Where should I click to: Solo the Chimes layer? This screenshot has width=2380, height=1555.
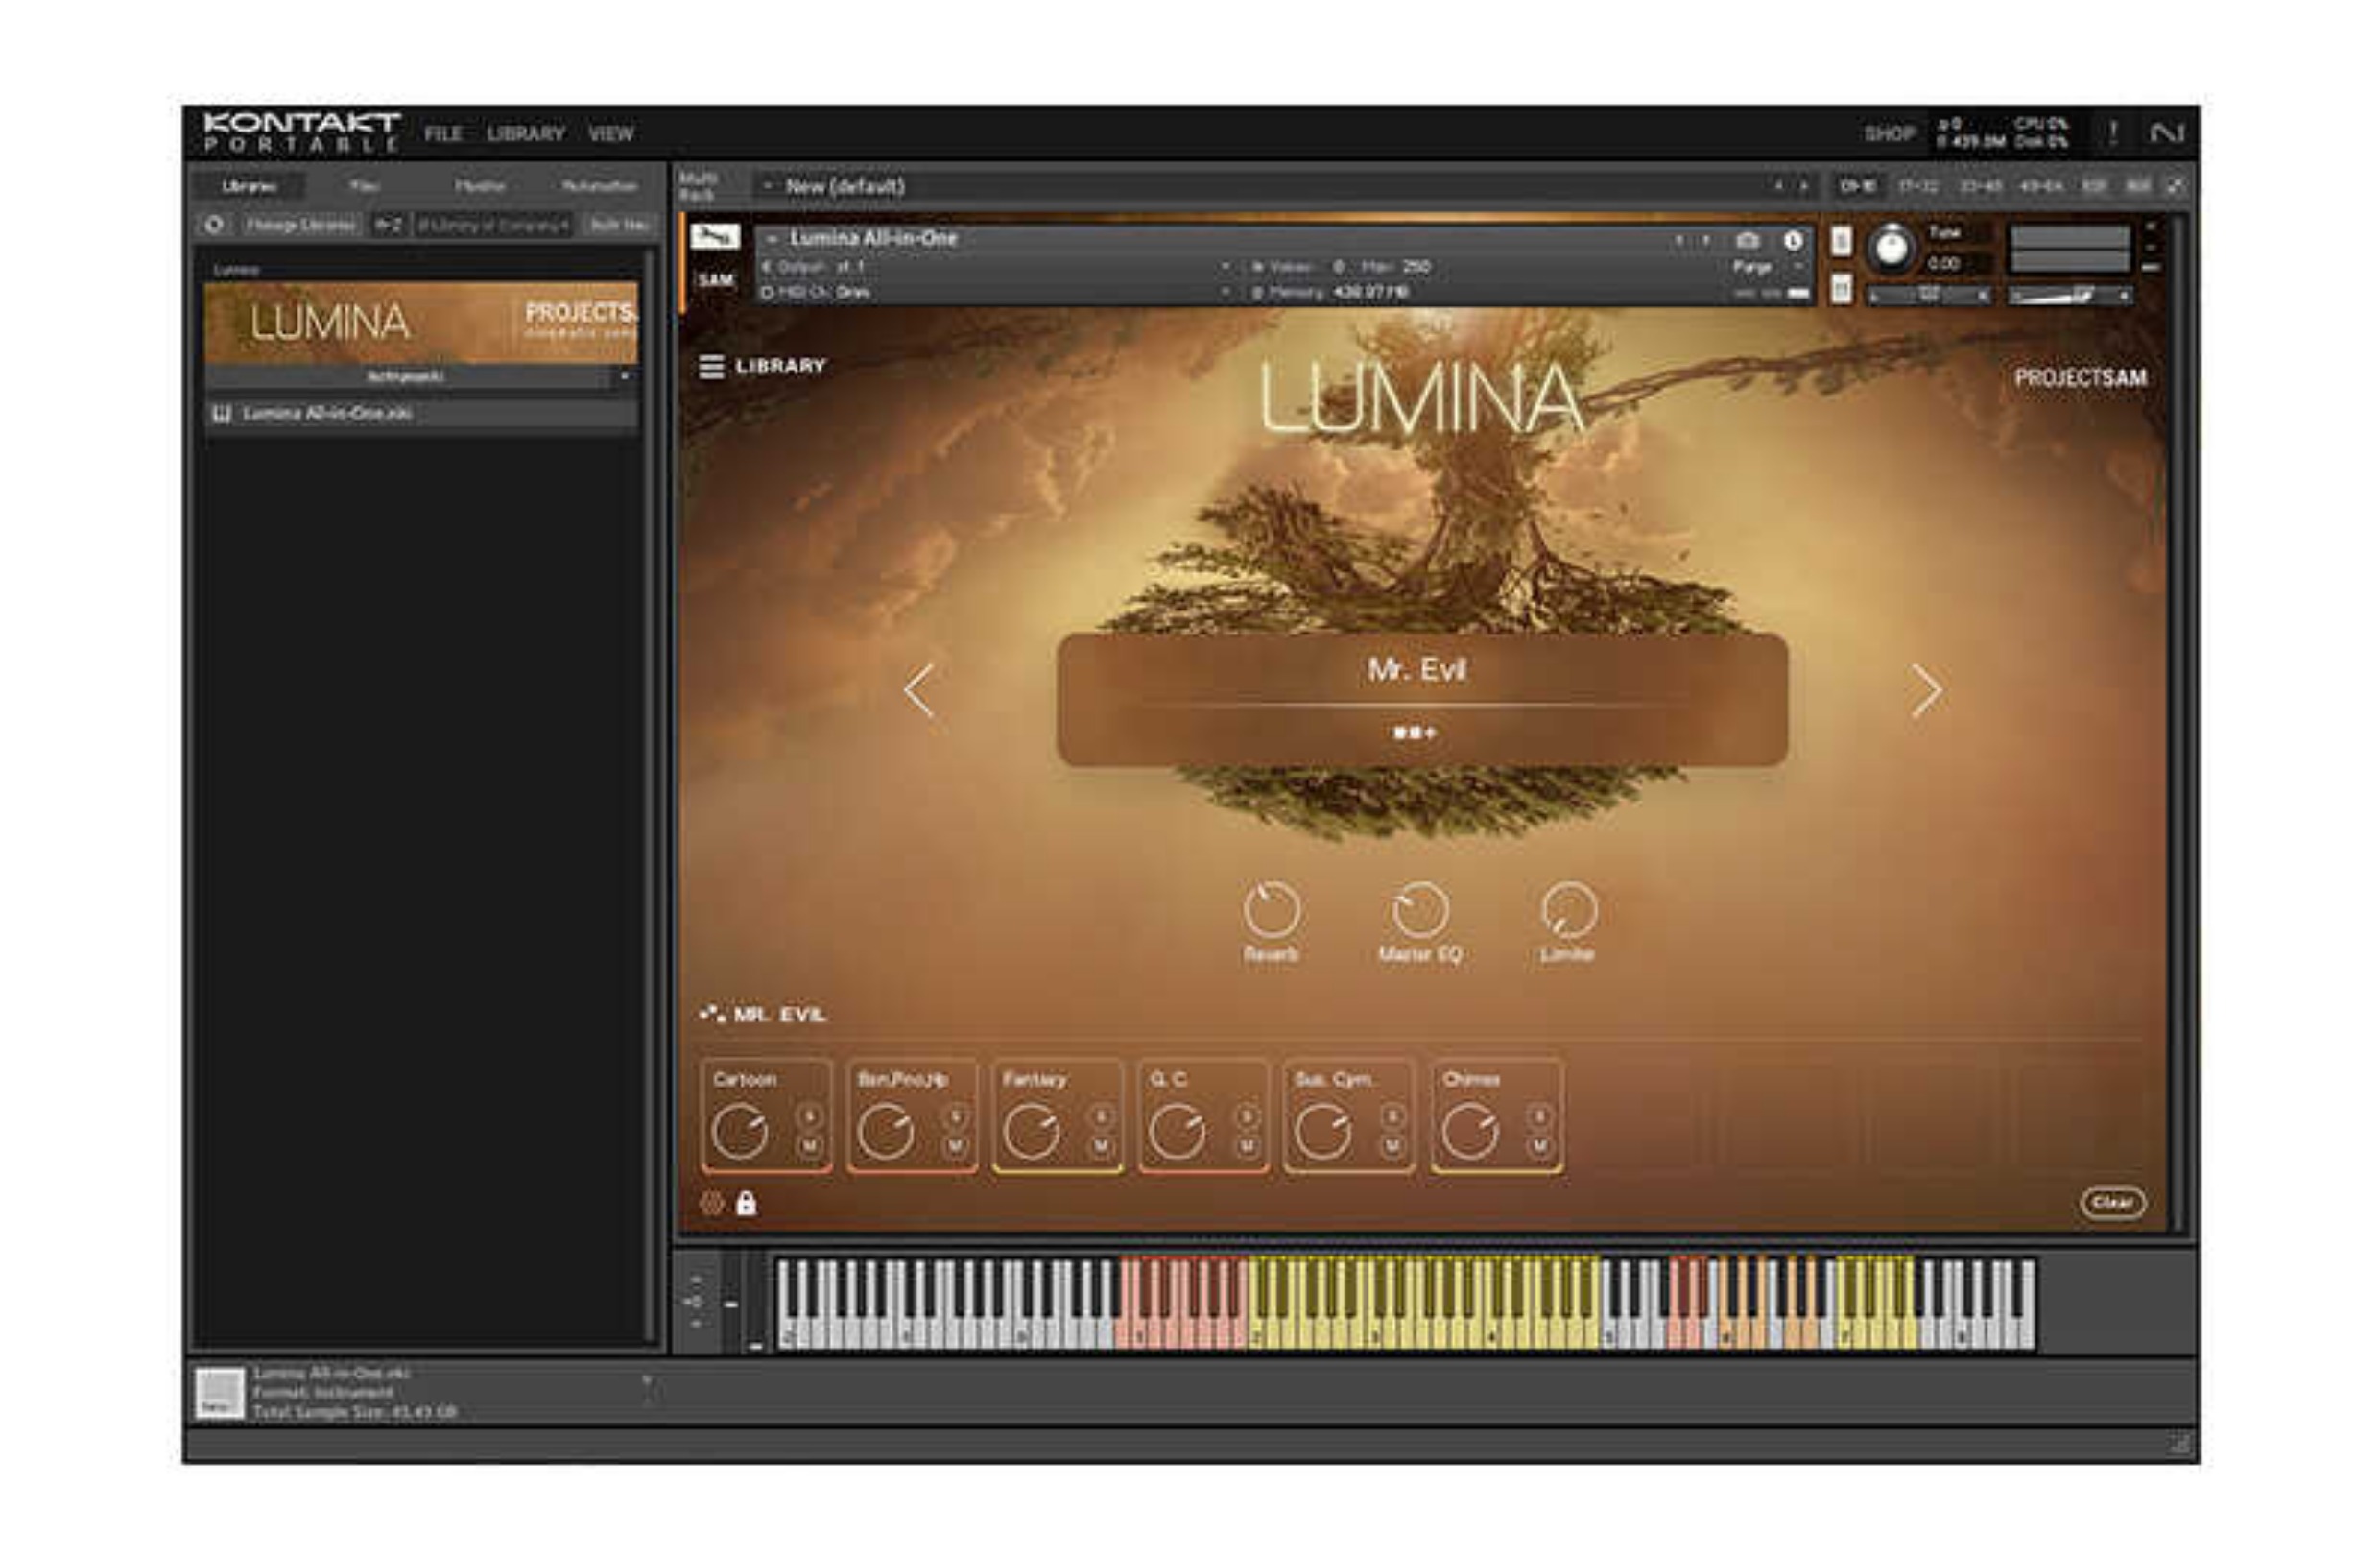pyautogui.click(x=1540, y=1116)
